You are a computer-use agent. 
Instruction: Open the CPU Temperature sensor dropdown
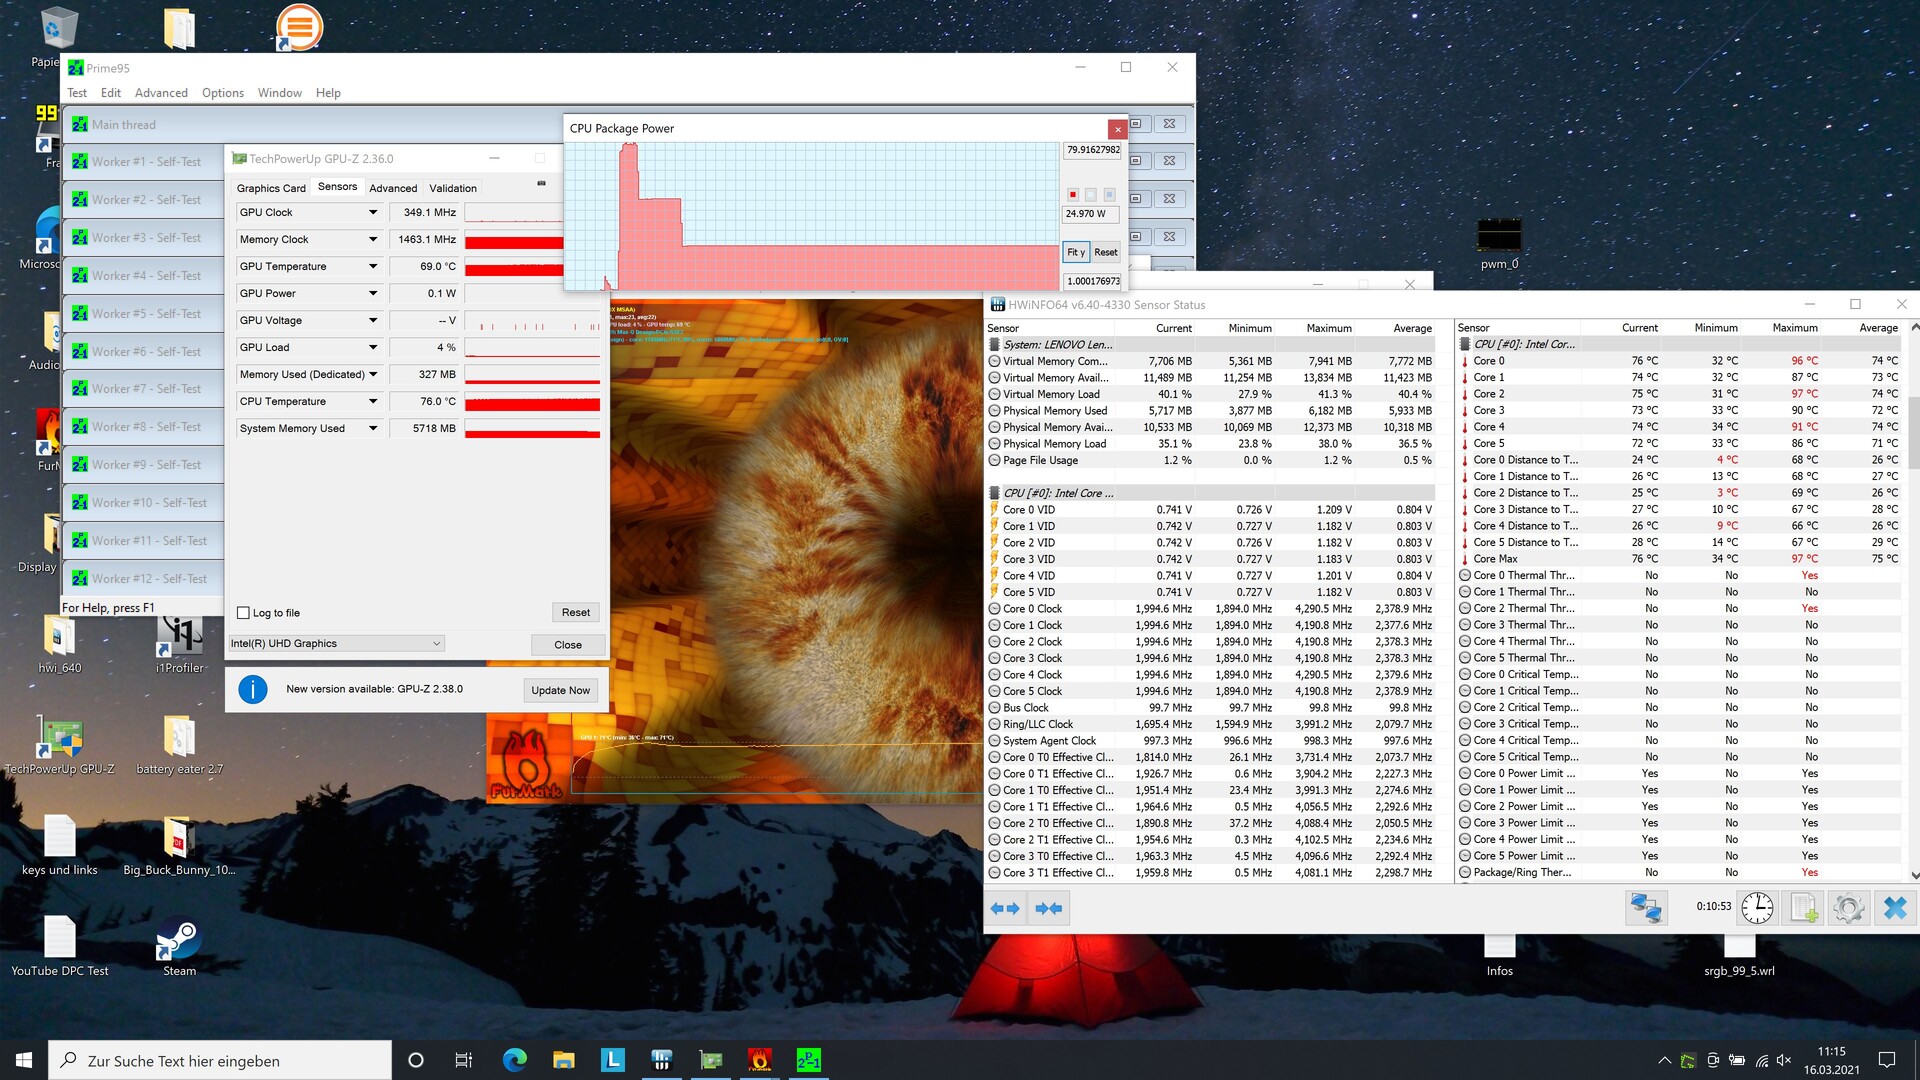(x=373, y=402)
